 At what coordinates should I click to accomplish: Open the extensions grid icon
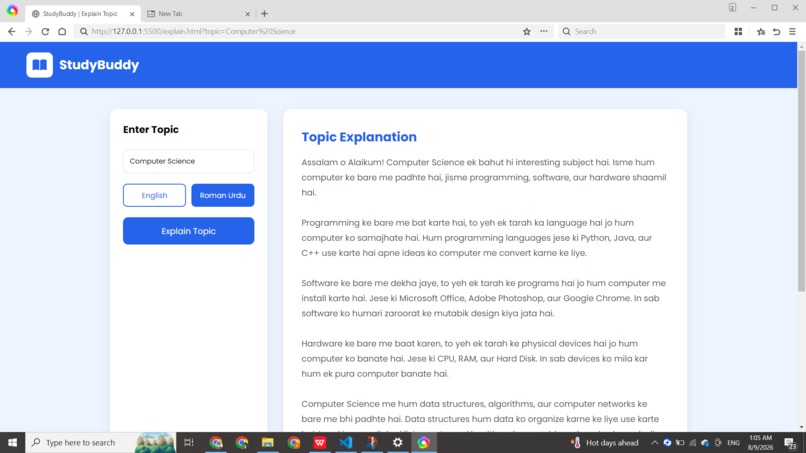click(738, 31)
